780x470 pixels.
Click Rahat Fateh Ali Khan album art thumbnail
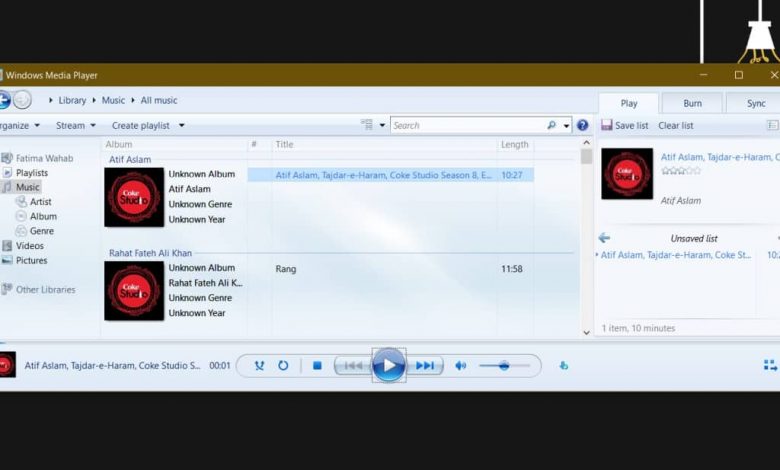(x=134, y=291)
